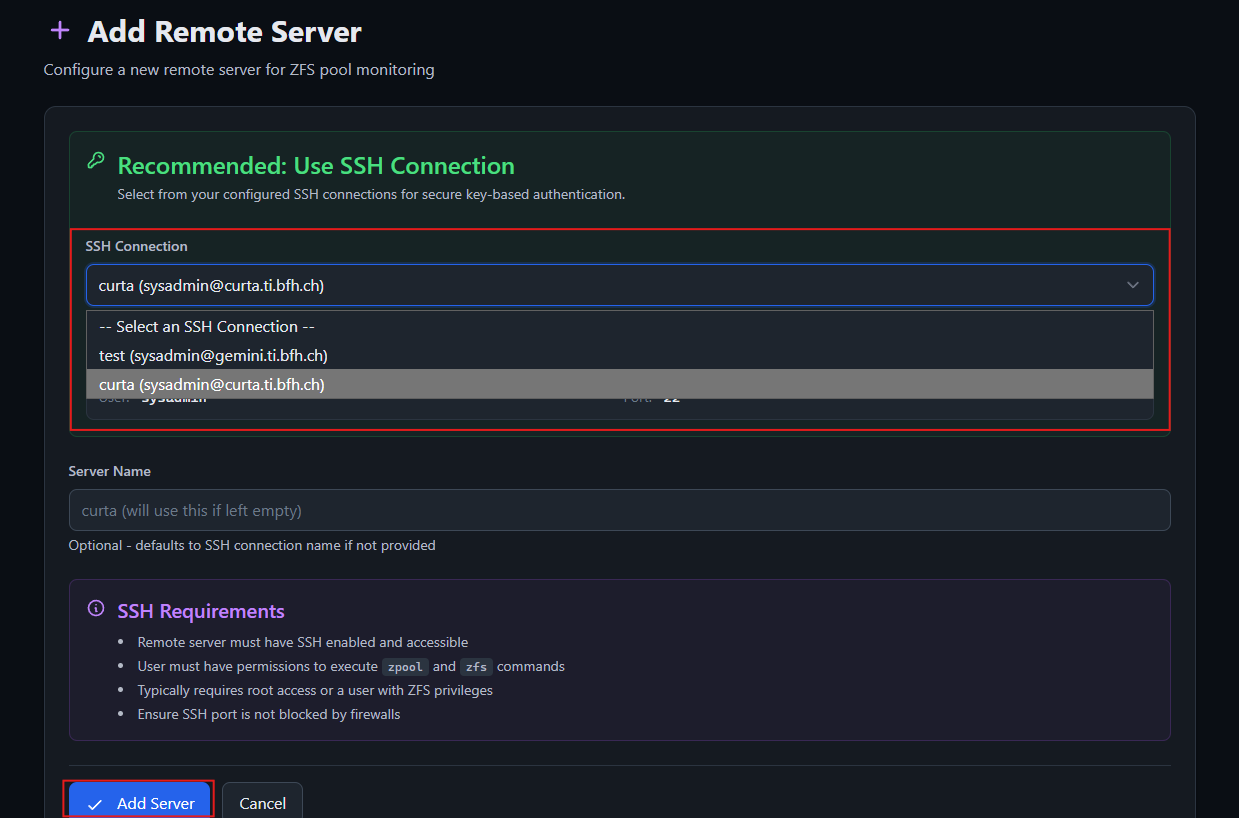Click 'Optional - defaults to SSH connection name' hint

click(x=252, y=545)
